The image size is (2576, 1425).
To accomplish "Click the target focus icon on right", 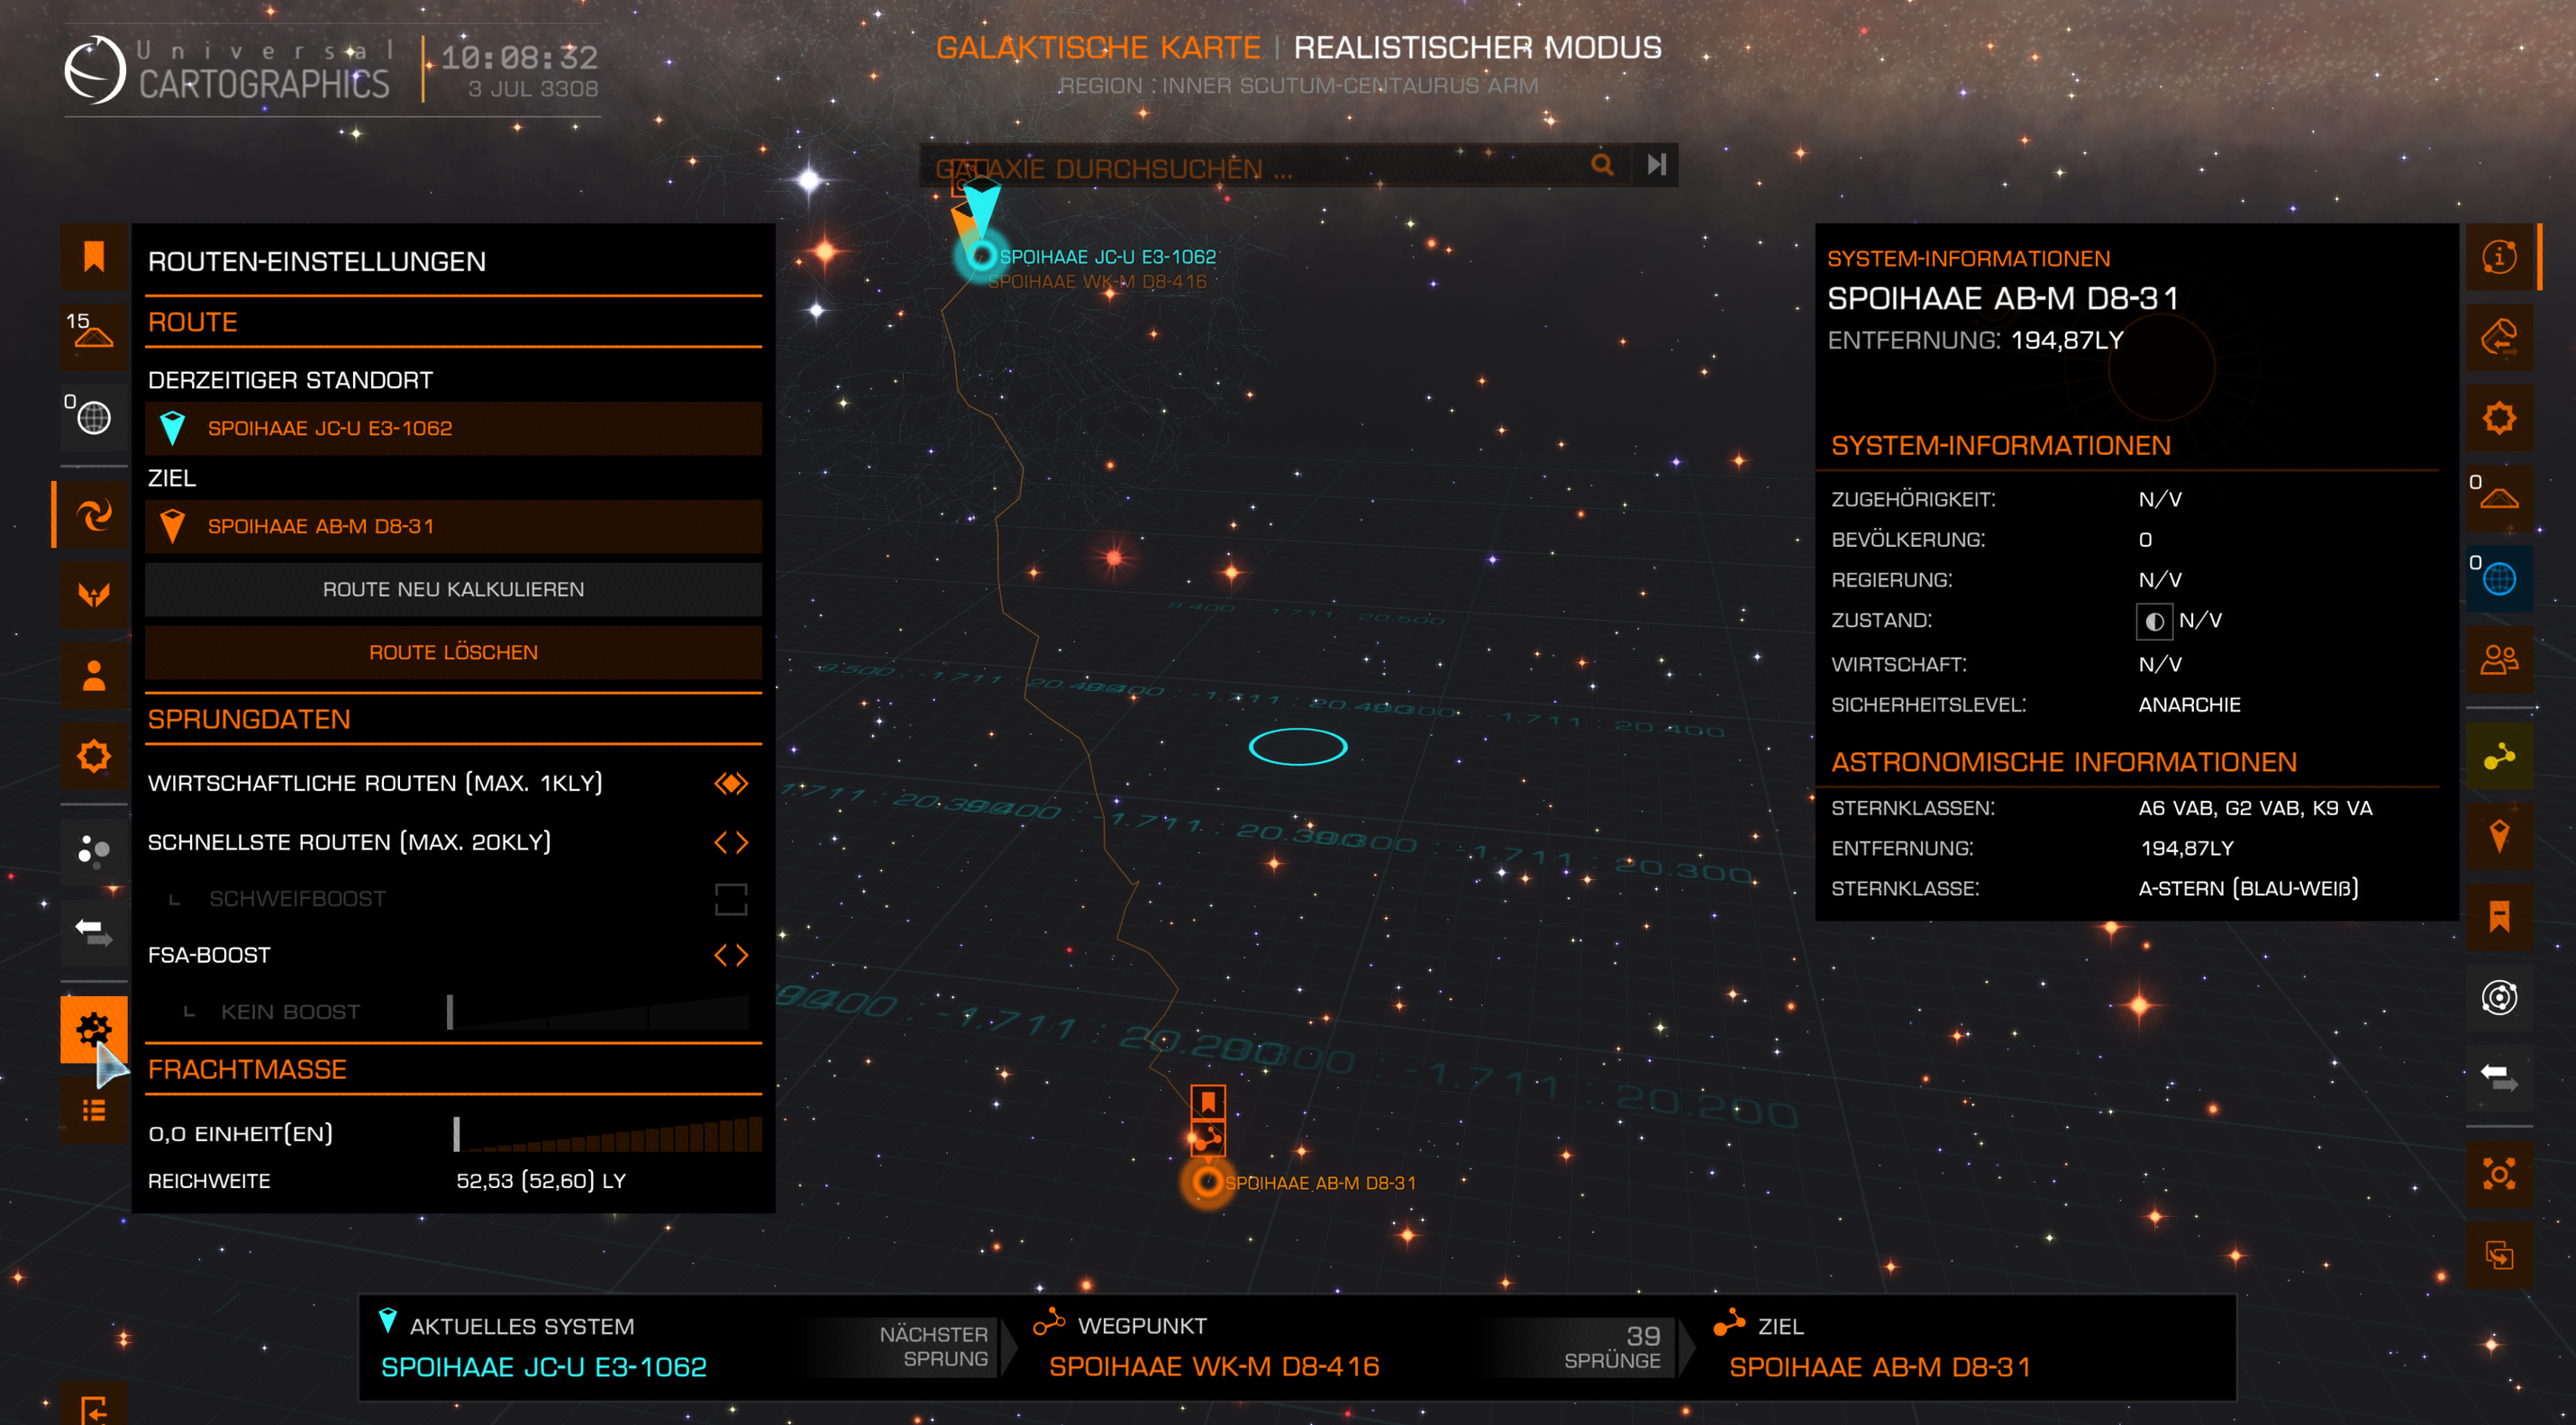I will tap(2499, 1174).
